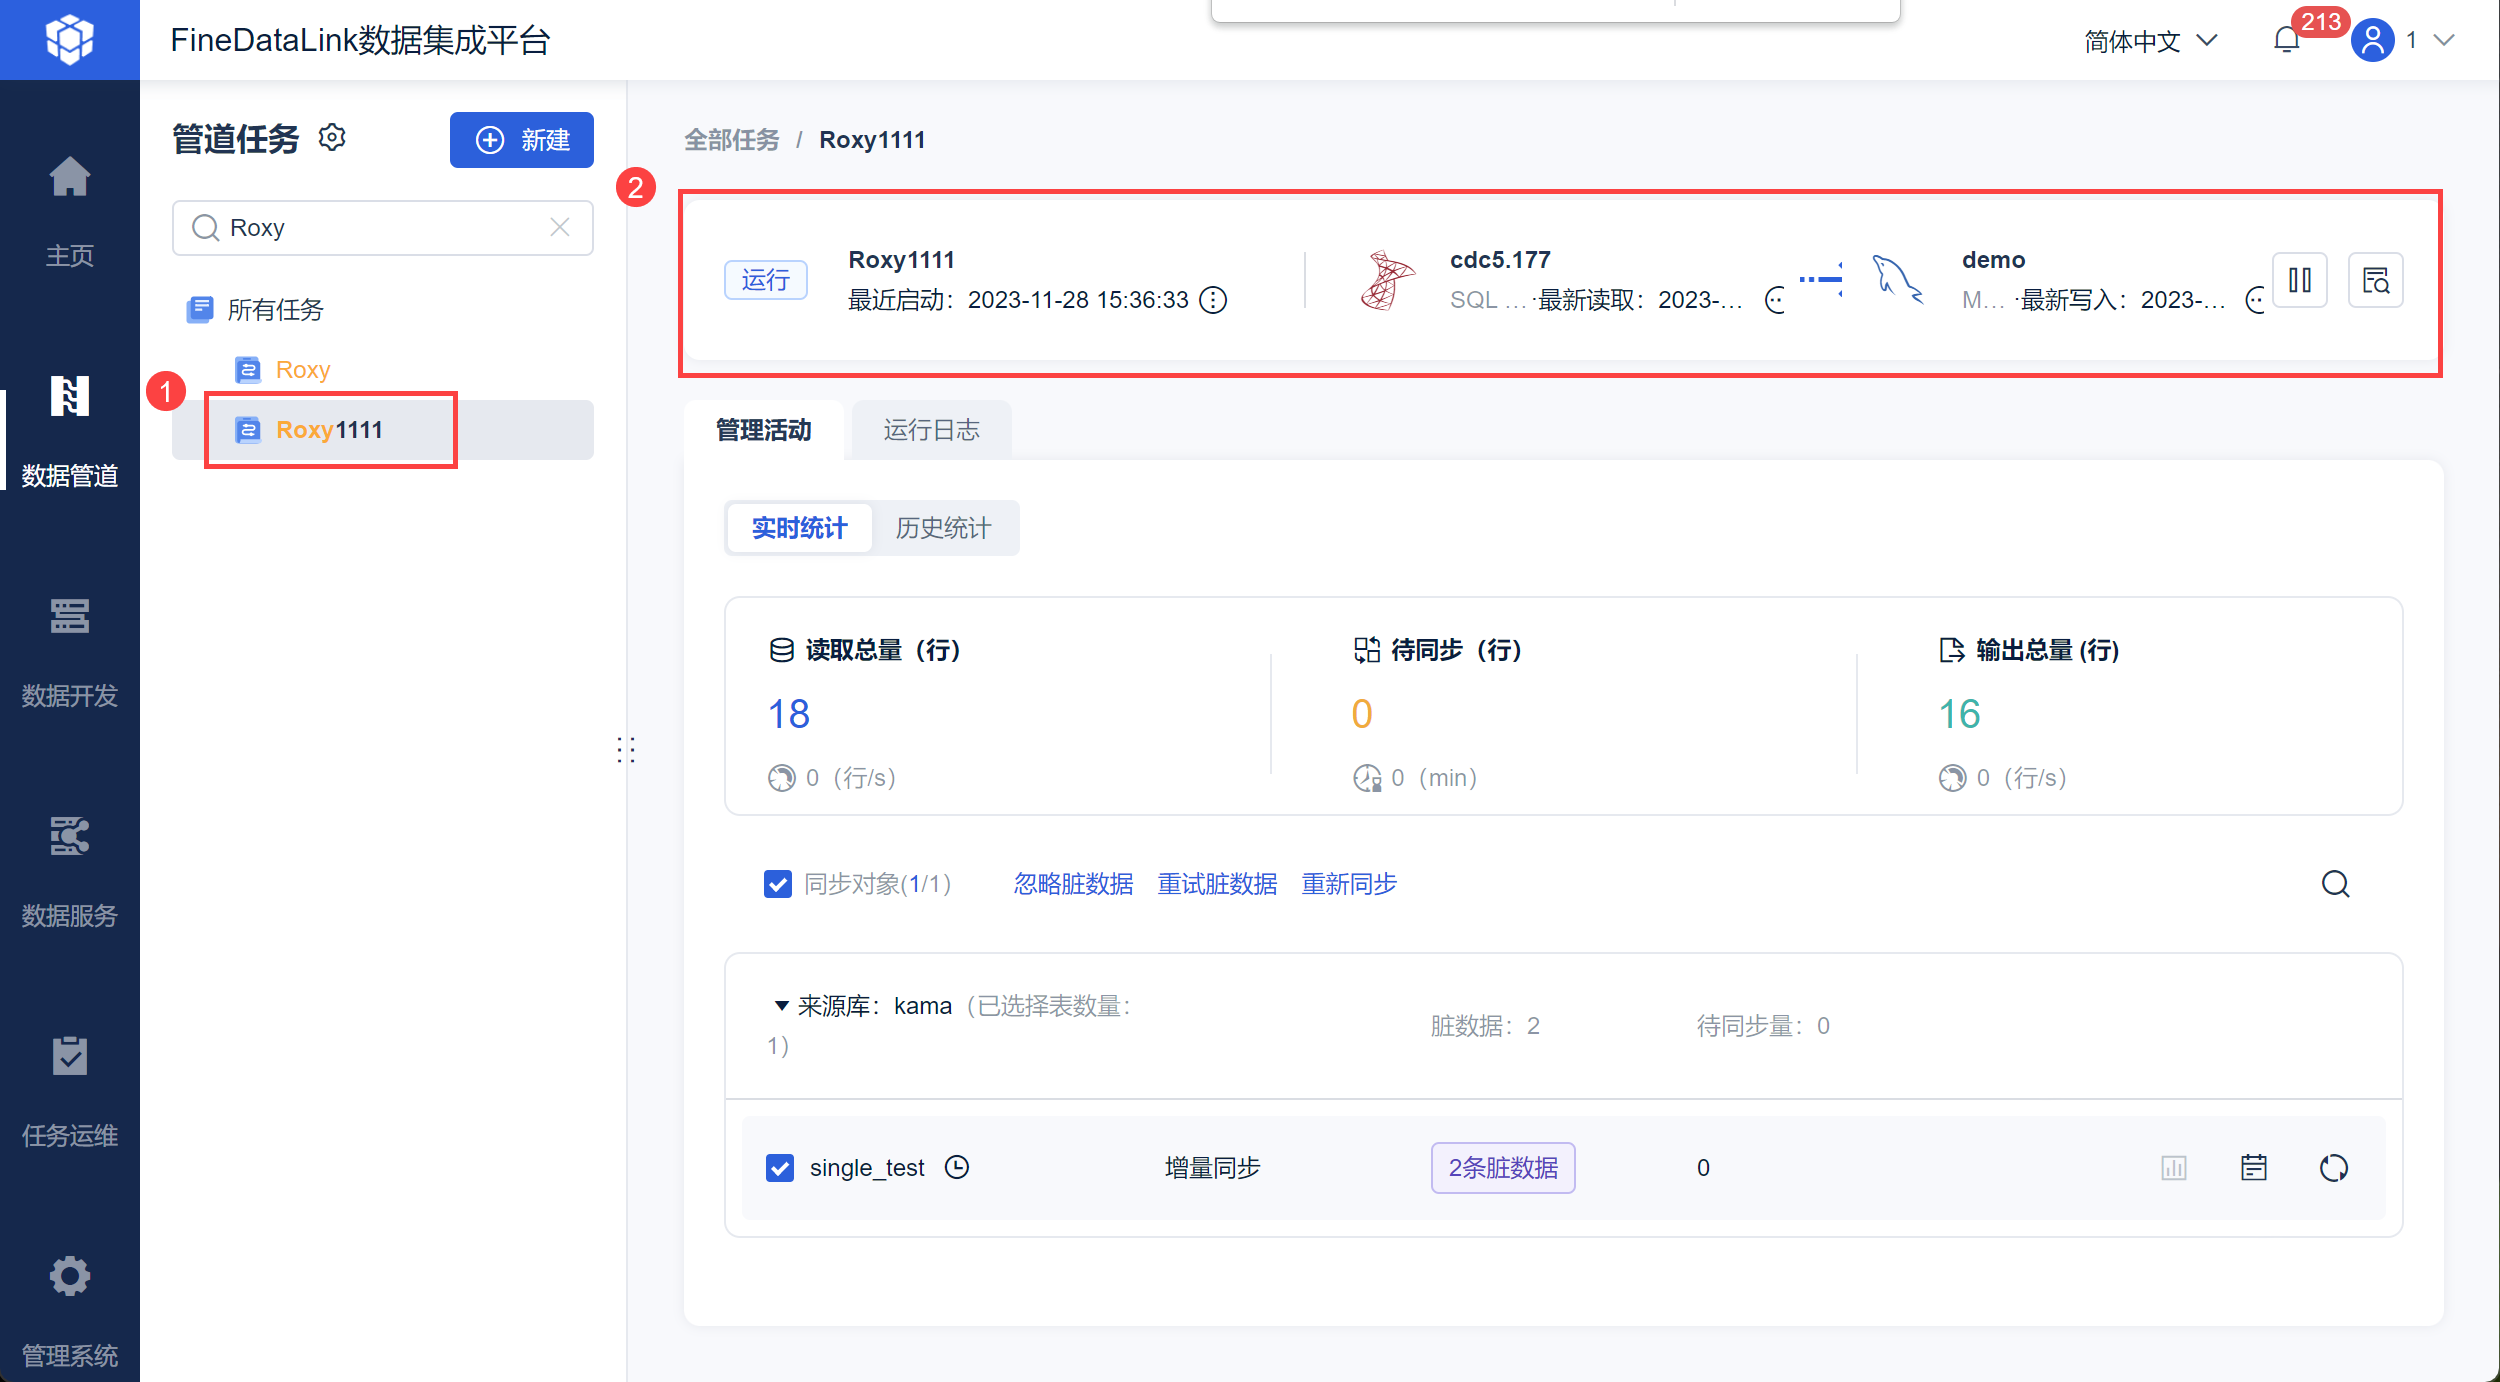The height and width of the screenshot is (1382, 2500).
Task: Click the notification bell icon
Action: [x=2286, y=40]
